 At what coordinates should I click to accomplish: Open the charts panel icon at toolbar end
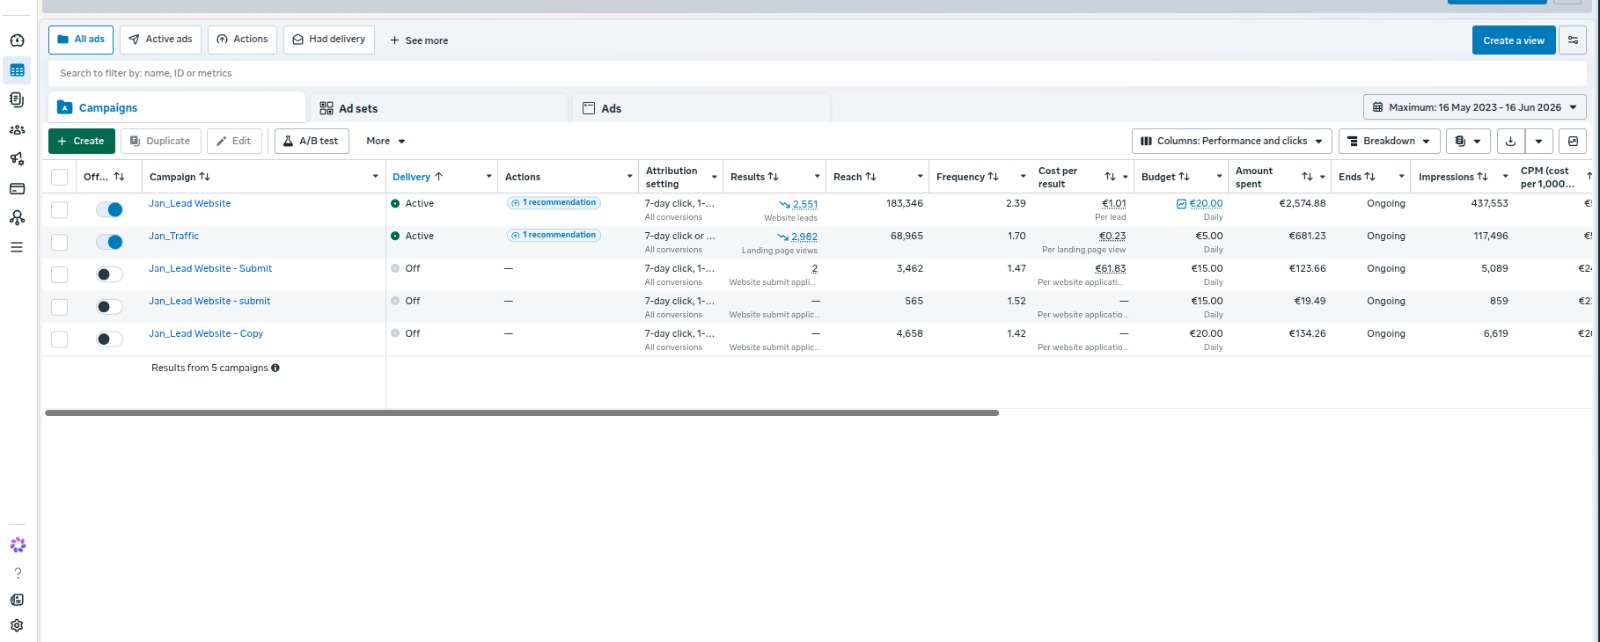coord(1573,141)
